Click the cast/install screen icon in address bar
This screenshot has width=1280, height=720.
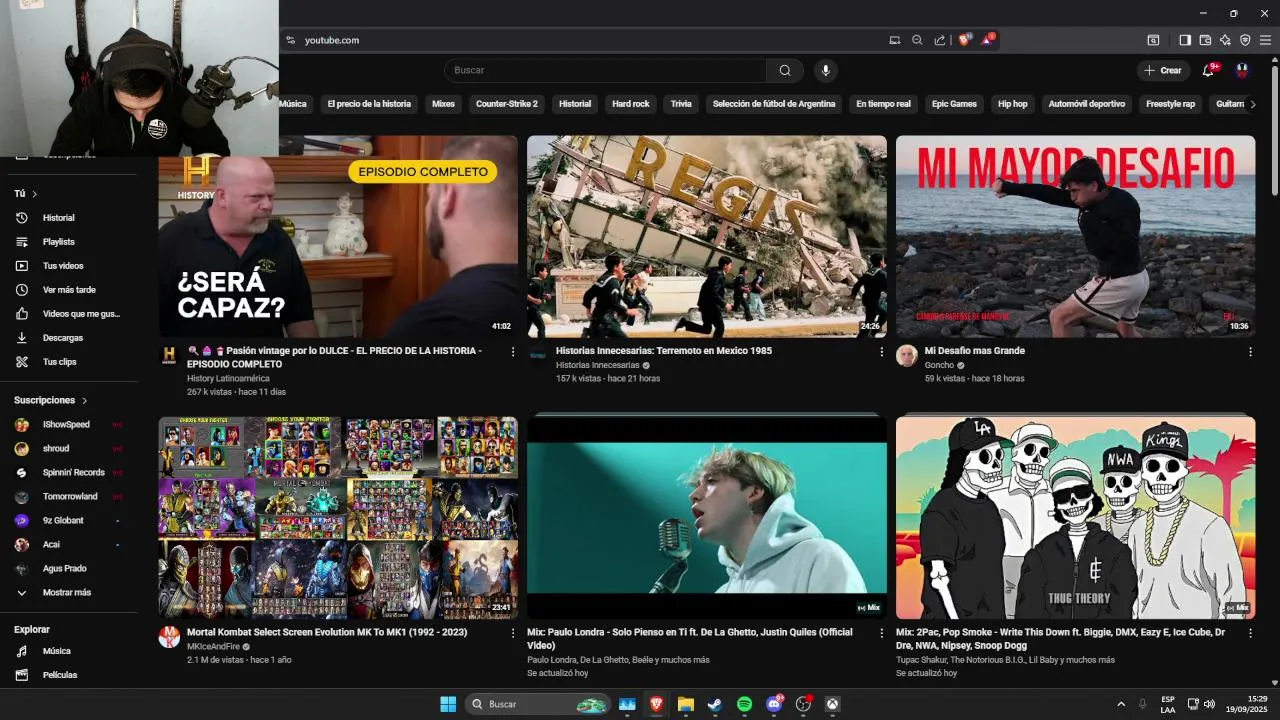894,40
